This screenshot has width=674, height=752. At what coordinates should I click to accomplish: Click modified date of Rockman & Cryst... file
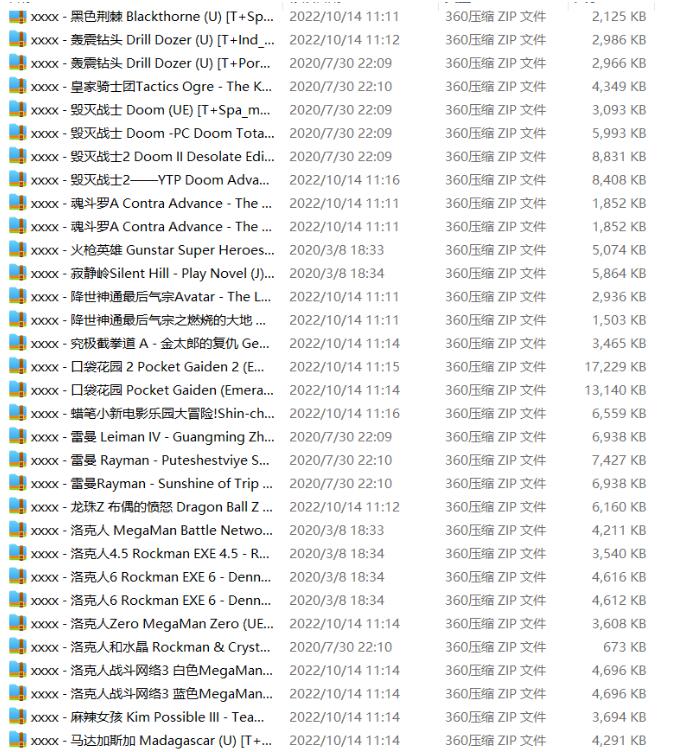click(341, 647)
